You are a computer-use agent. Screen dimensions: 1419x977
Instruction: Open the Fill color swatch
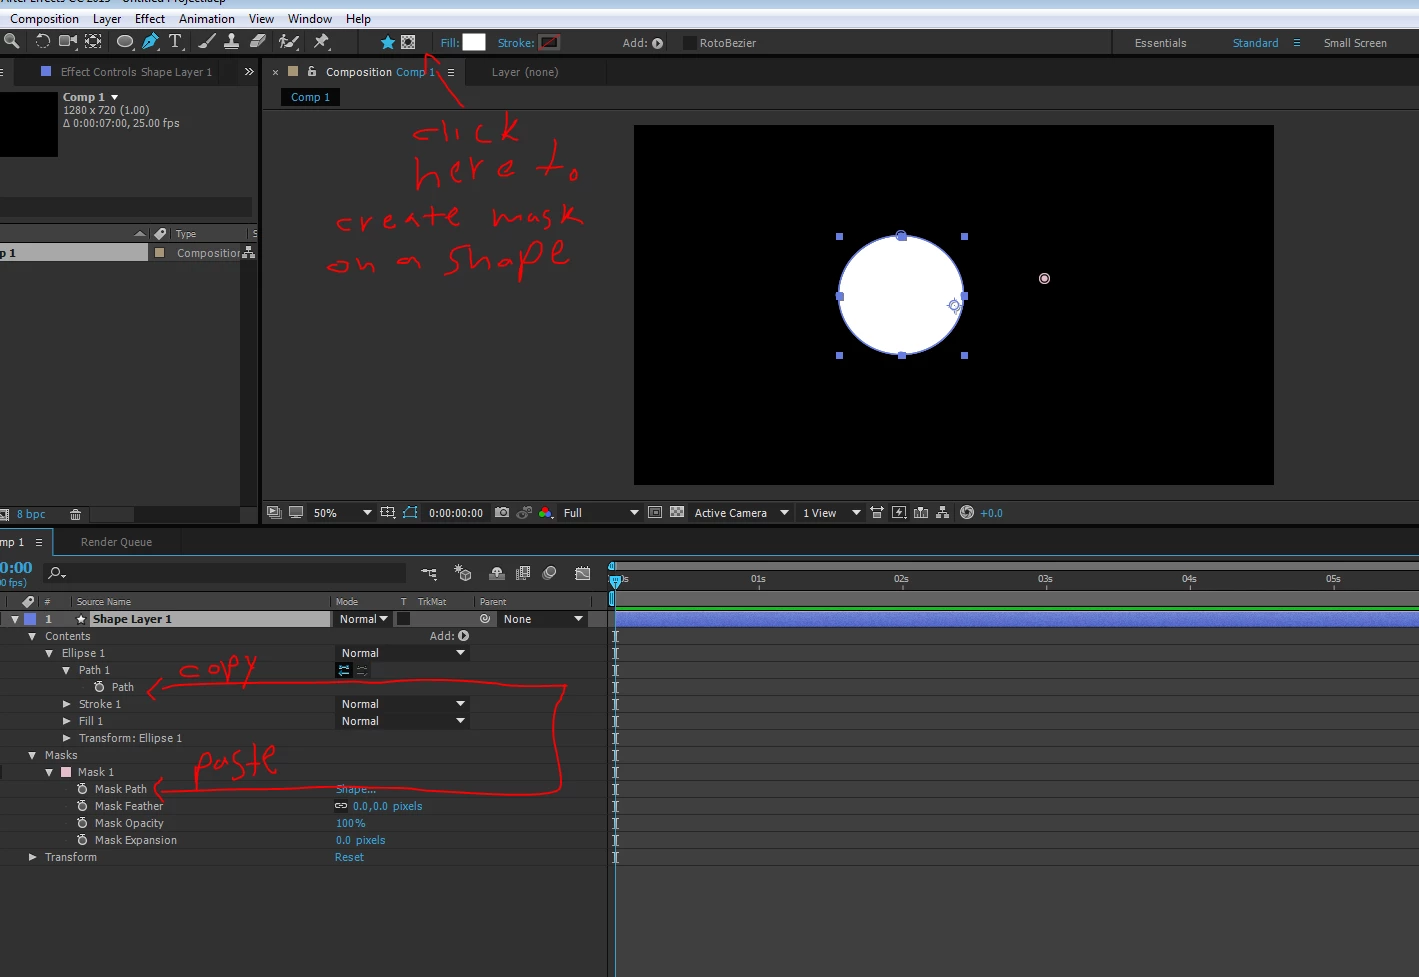pyautogui.click(x=474, y=42)
